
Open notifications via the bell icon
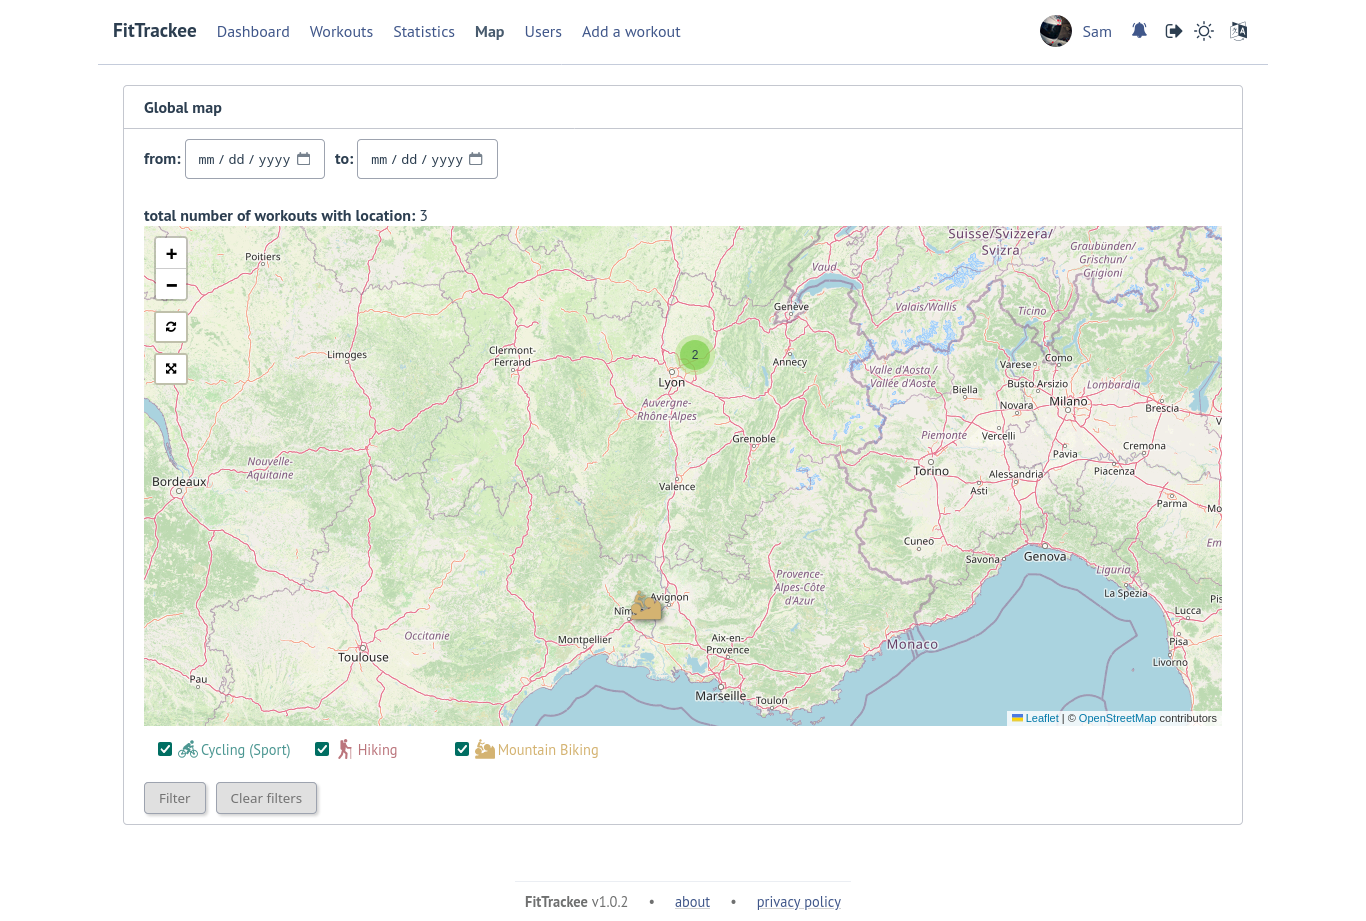[x=1139, y=31]
